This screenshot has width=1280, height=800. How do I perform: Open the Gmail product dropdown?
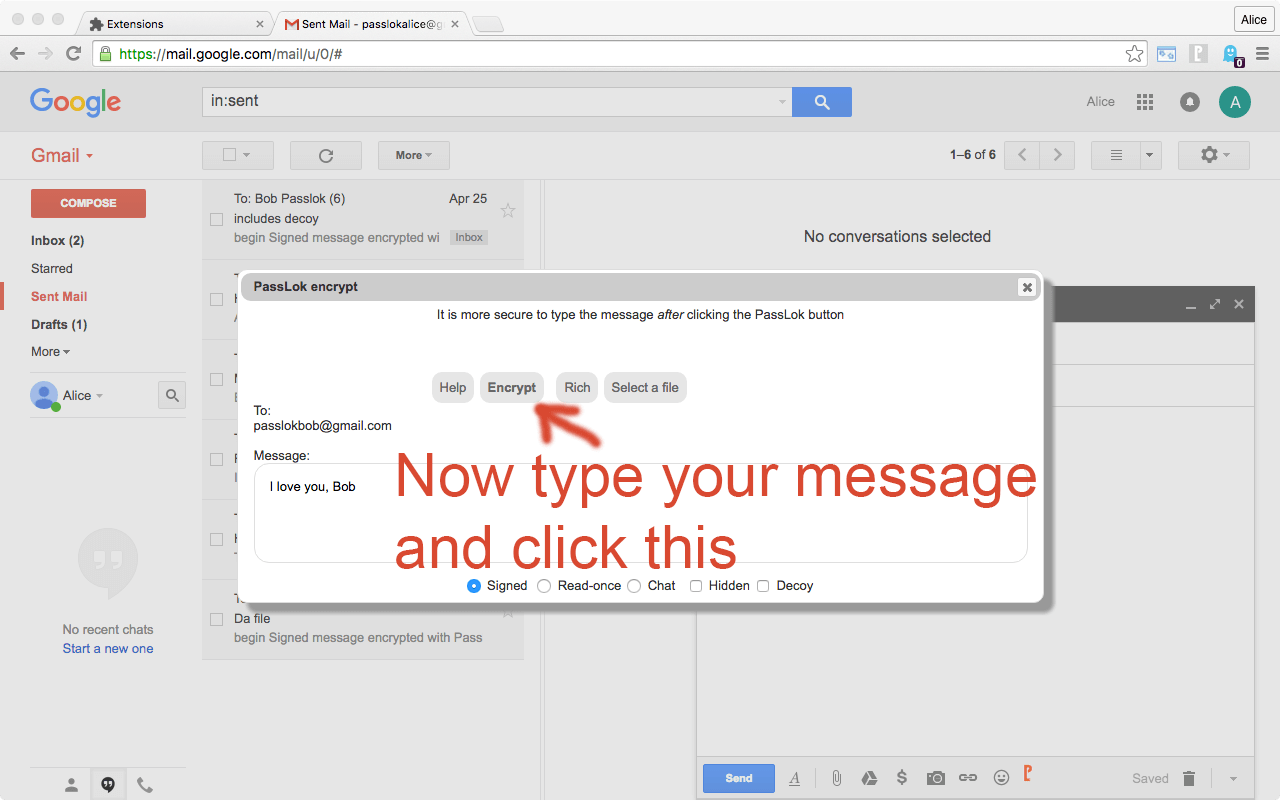(x=62, y=156)
